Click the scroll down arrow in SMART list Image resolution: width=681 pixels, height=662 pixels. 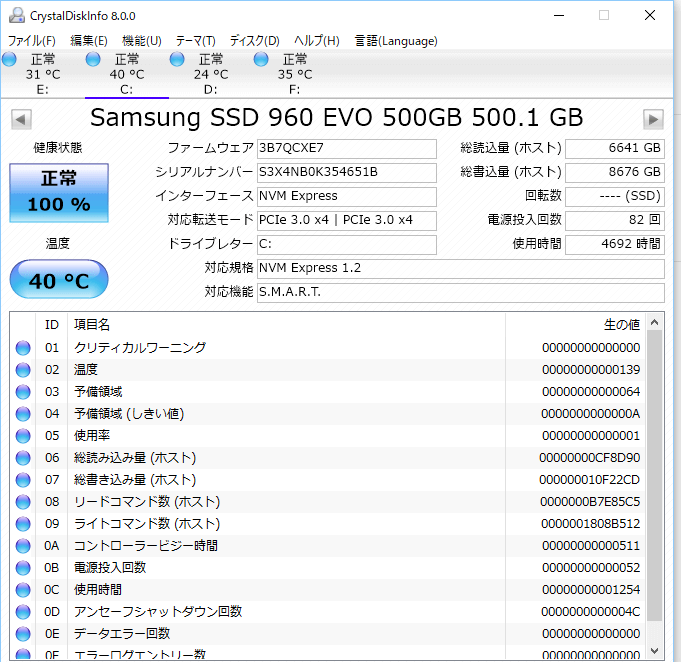pos(655,651)
